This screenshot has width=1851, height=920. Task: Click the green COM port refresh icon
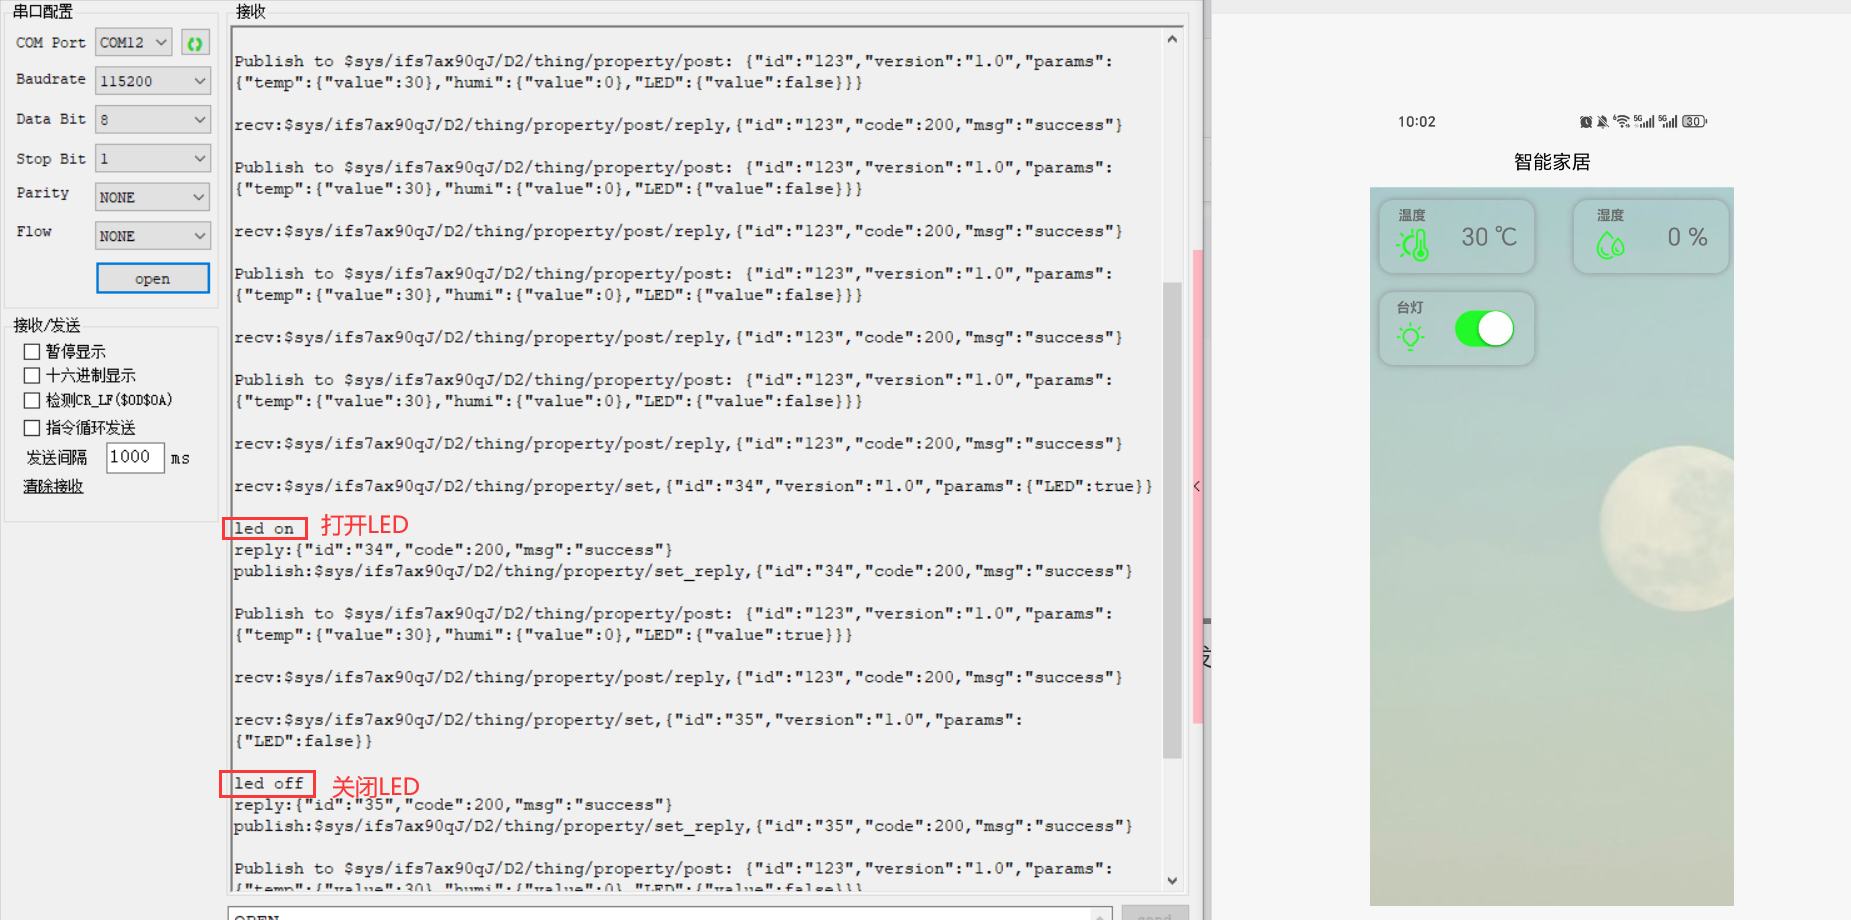195,43
